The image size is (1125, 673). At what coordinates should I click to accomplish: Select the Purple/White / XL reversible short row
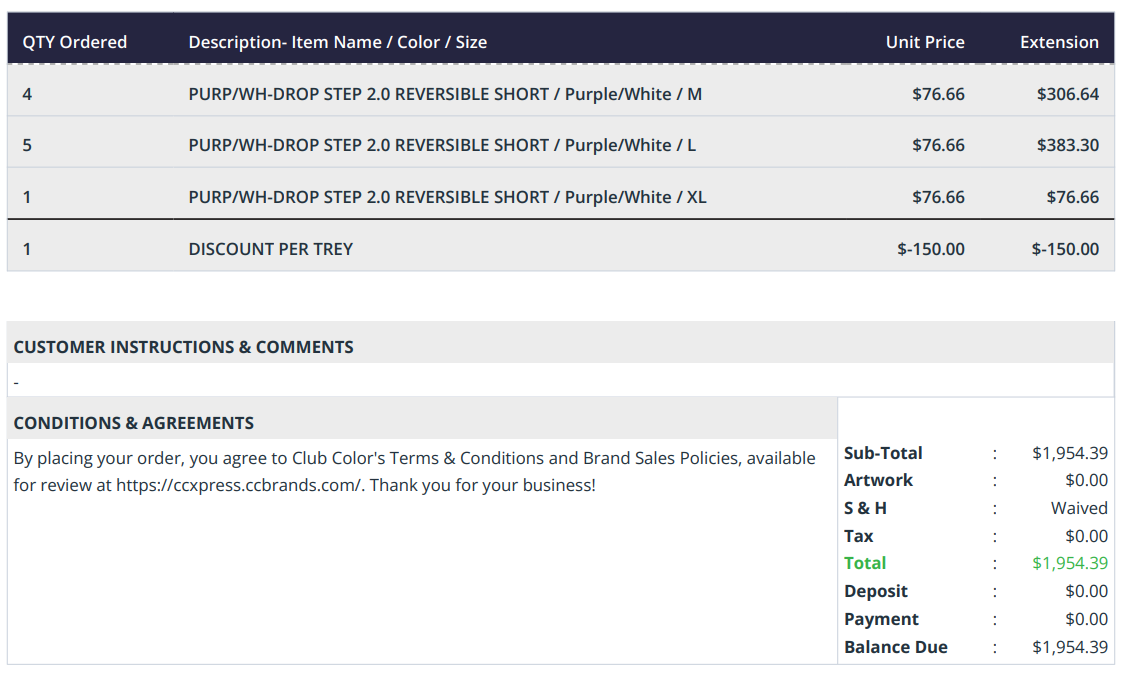click(x=560, y=197)
